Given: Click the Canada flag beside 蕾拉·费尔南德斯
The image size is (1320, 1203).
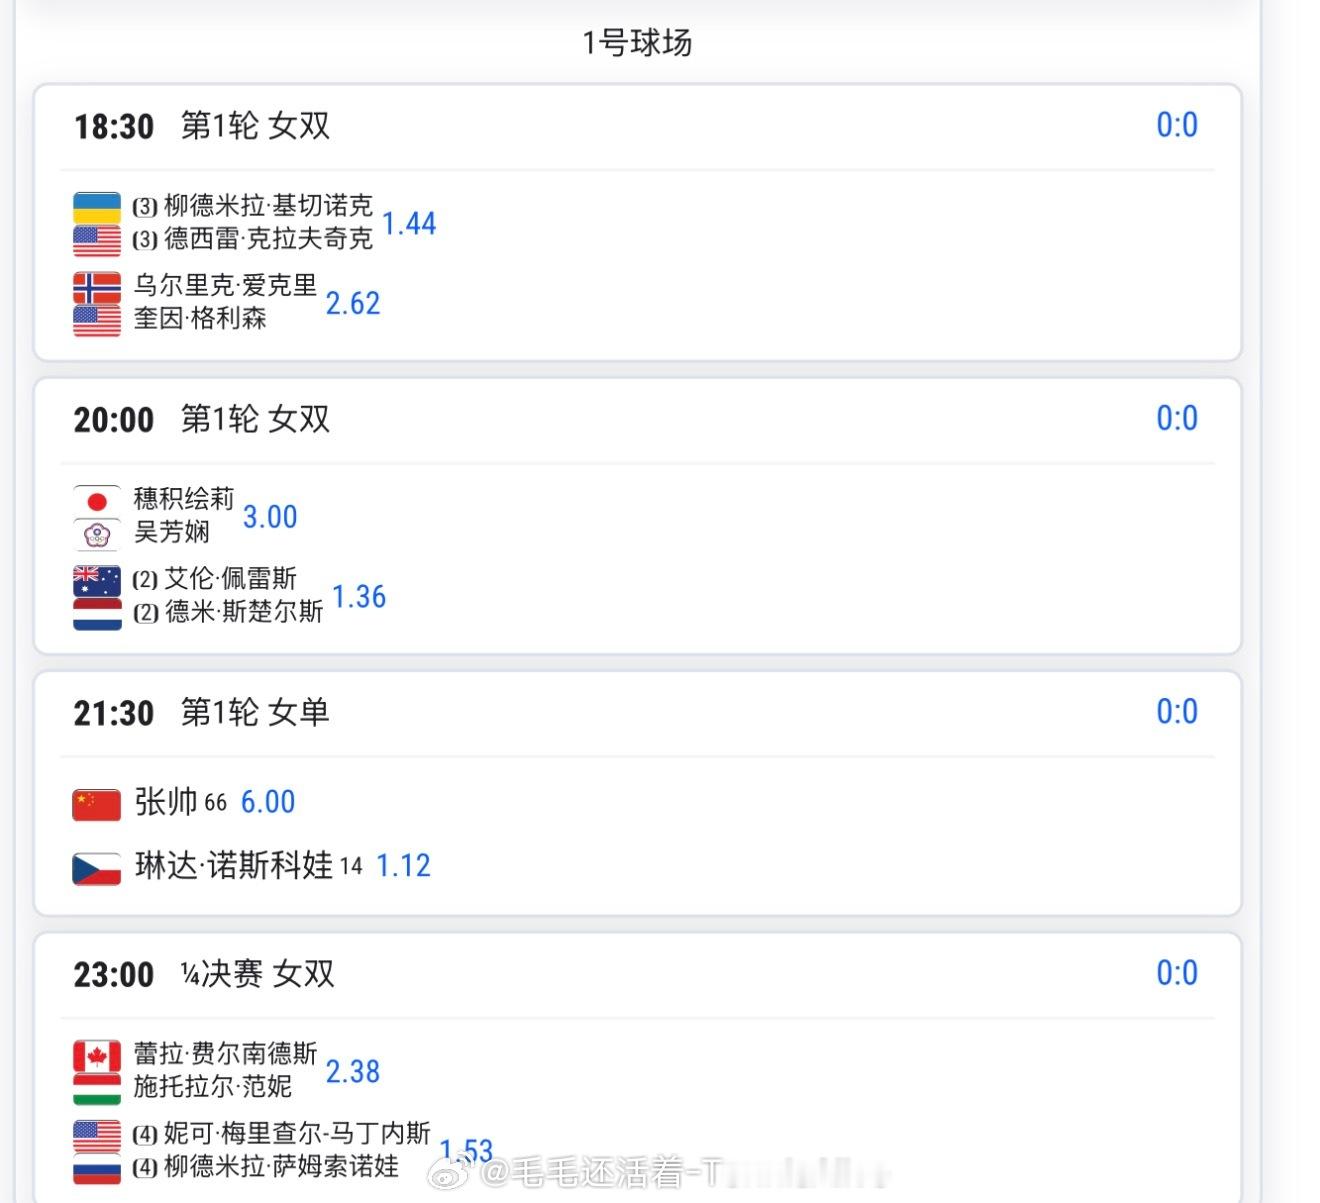Looking at the screenshot, I should coord(95,1055).
